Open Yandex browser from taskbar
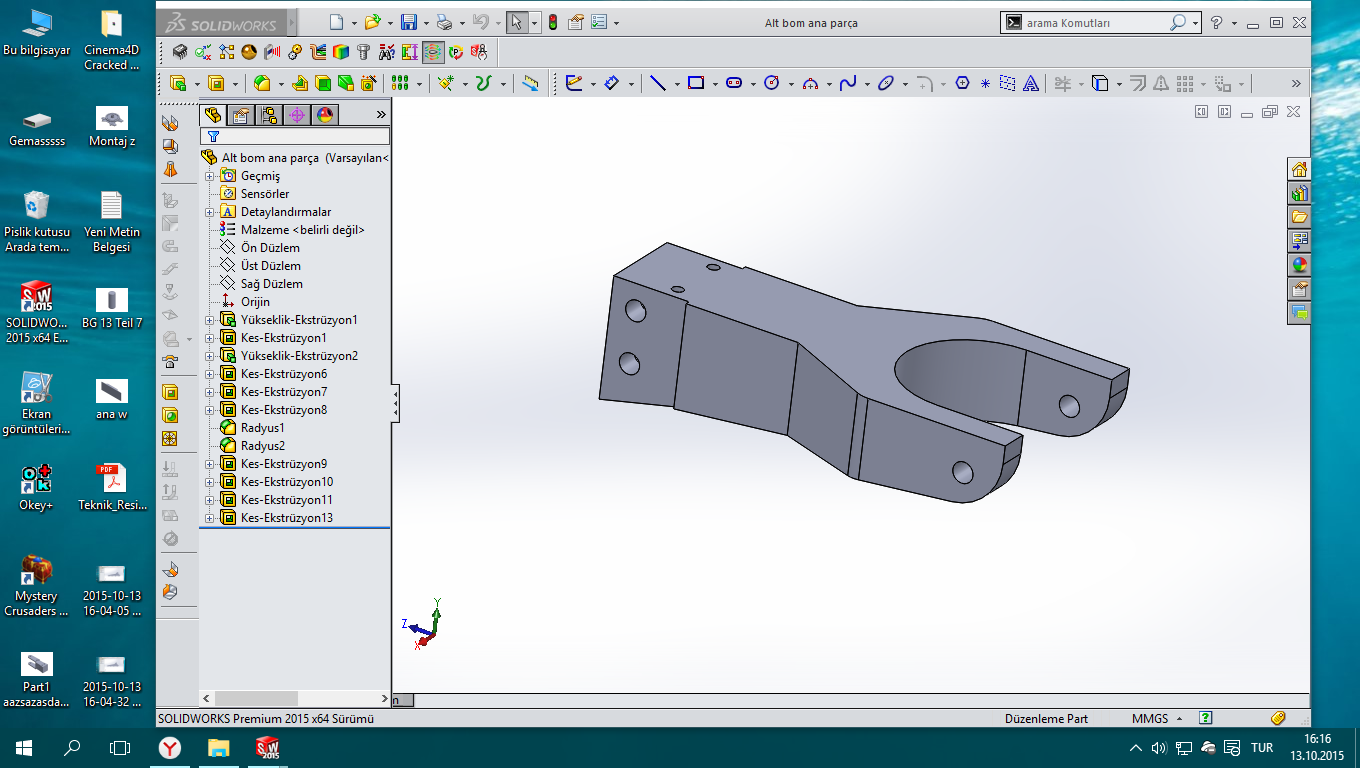Image resolution: width=1360 pixels, height=768 pixels. pos(171,747)
